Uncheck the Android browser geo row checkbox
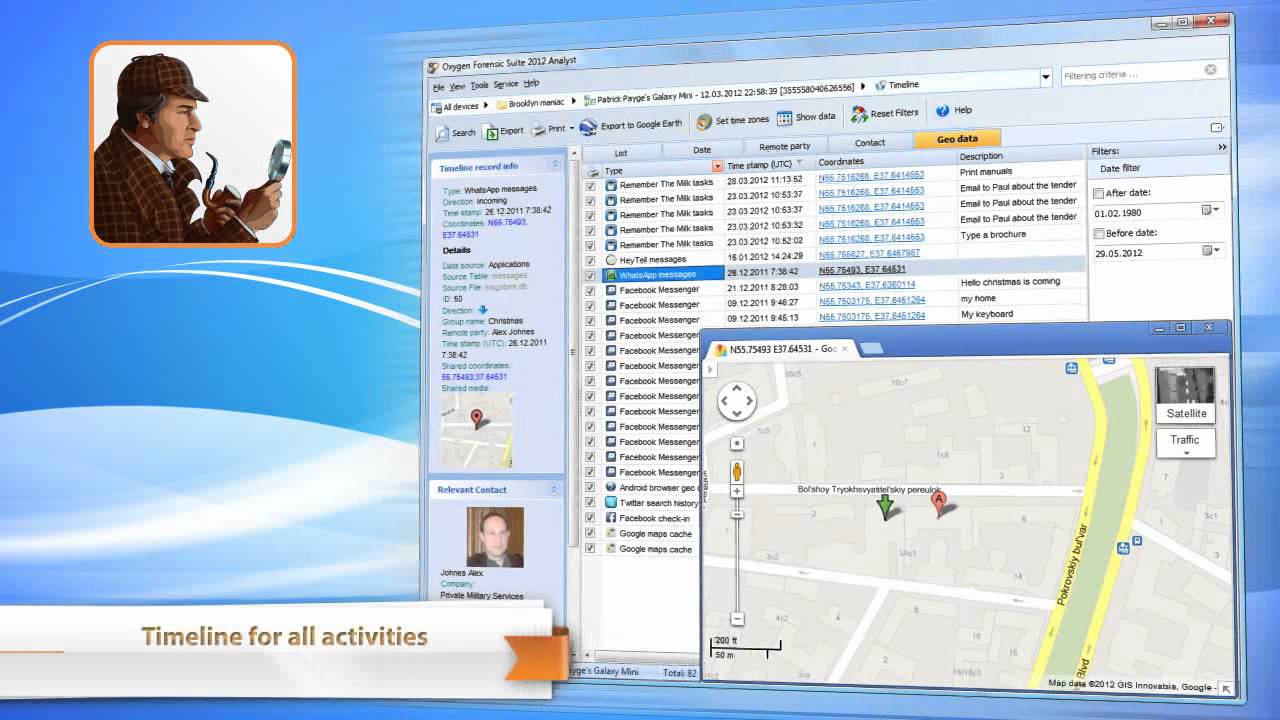This screenshot has width=1280, height=720. click(x=590, y=487)
